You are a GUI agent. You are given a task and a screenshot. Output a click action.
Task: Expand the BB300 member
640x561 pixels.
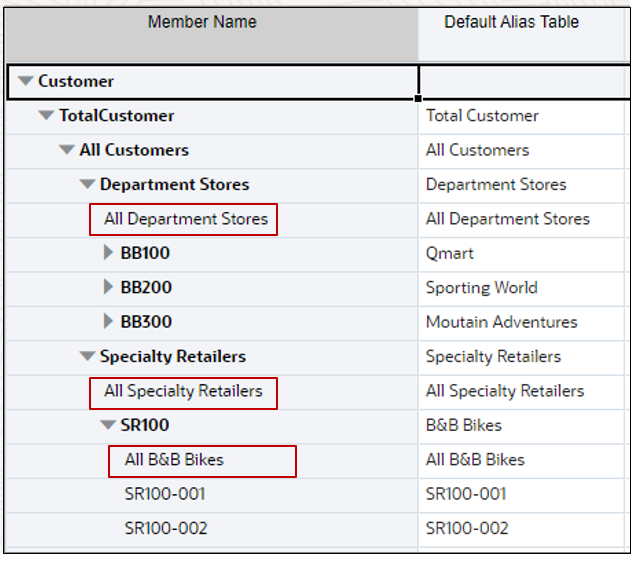coord(109,322)
